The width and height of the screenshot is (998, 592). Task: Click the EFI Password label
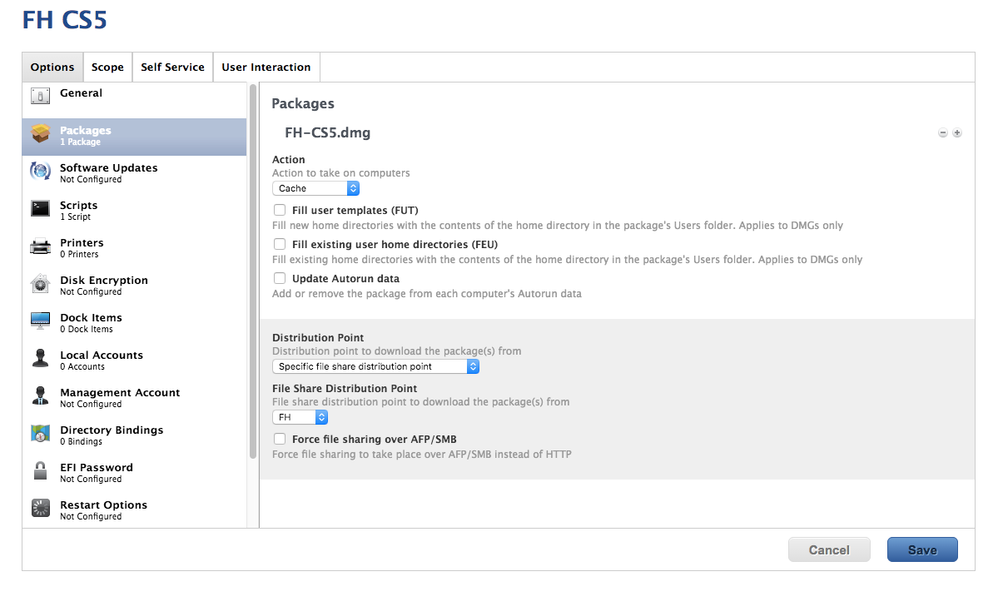(x=97, y=468)
